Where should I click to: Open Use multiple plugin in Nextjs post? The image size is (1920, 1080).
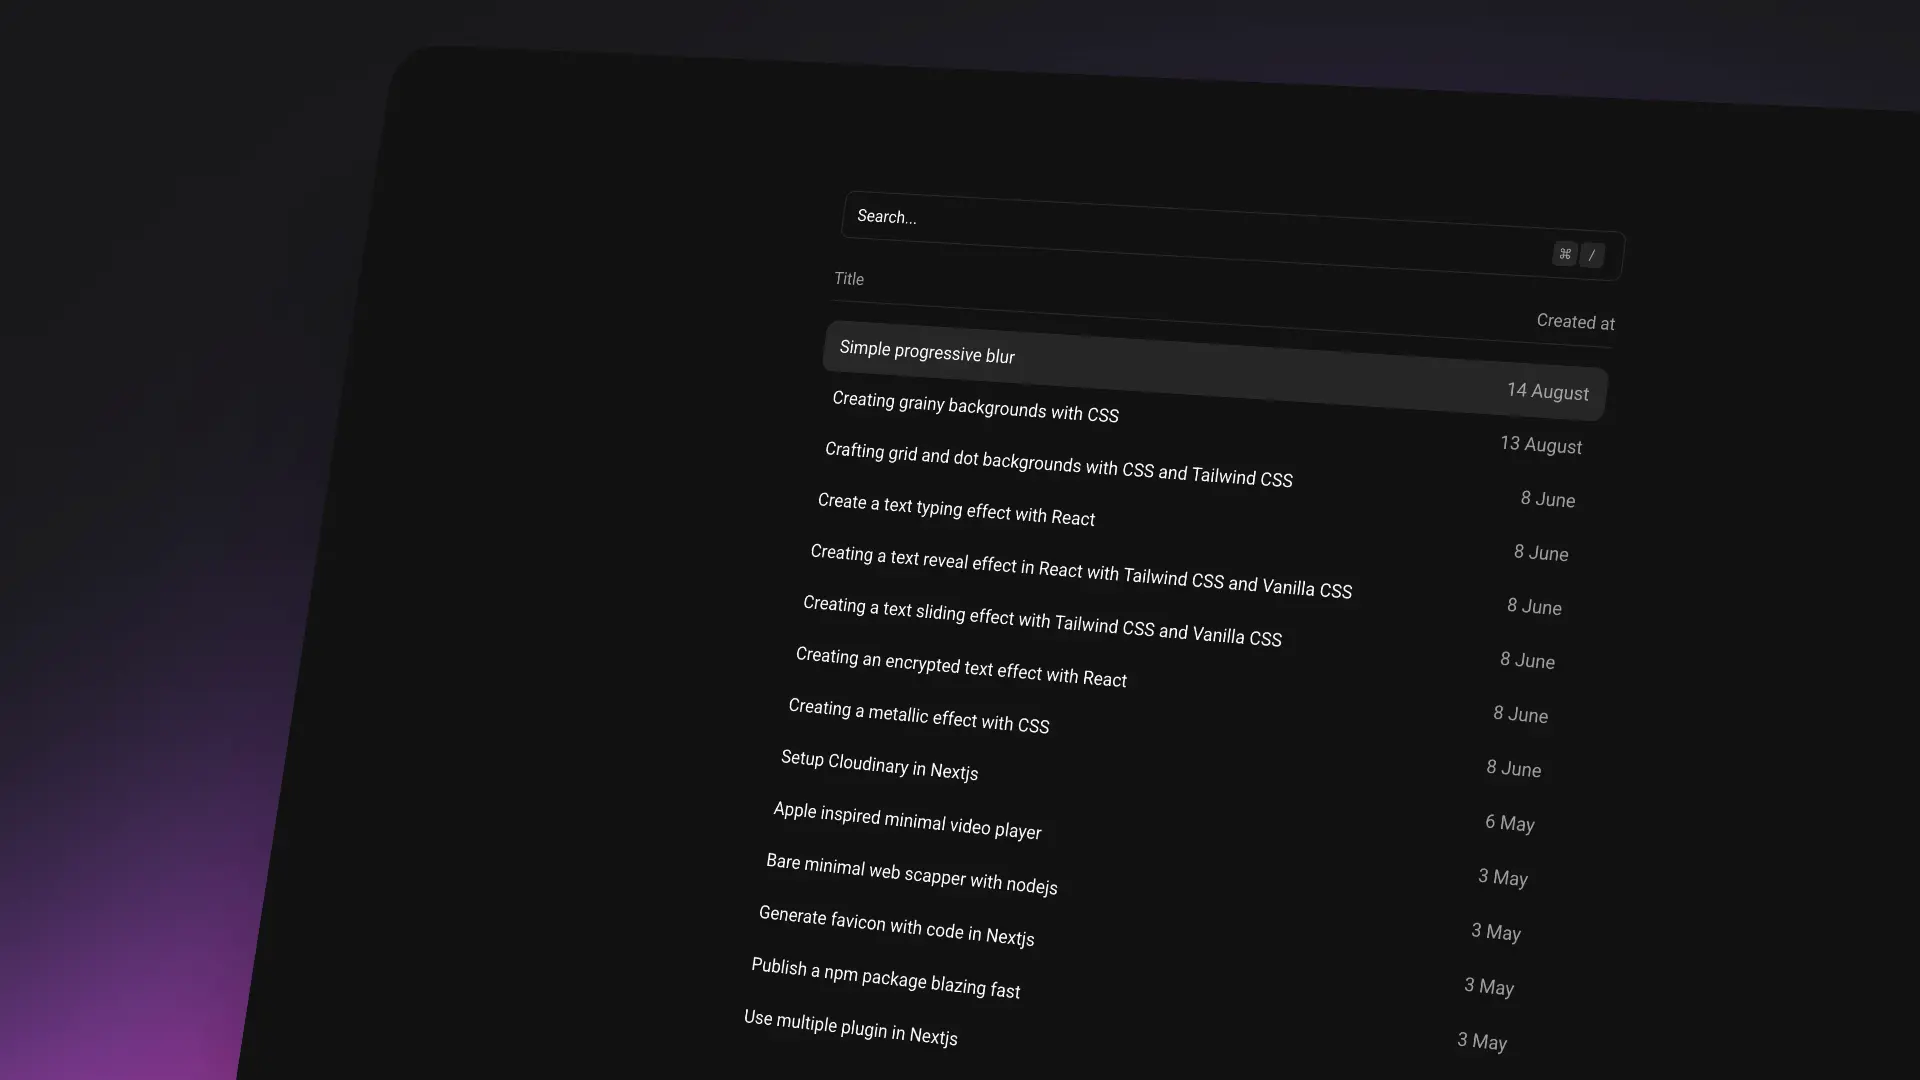pyautogui.click(x=850, y=1028)
